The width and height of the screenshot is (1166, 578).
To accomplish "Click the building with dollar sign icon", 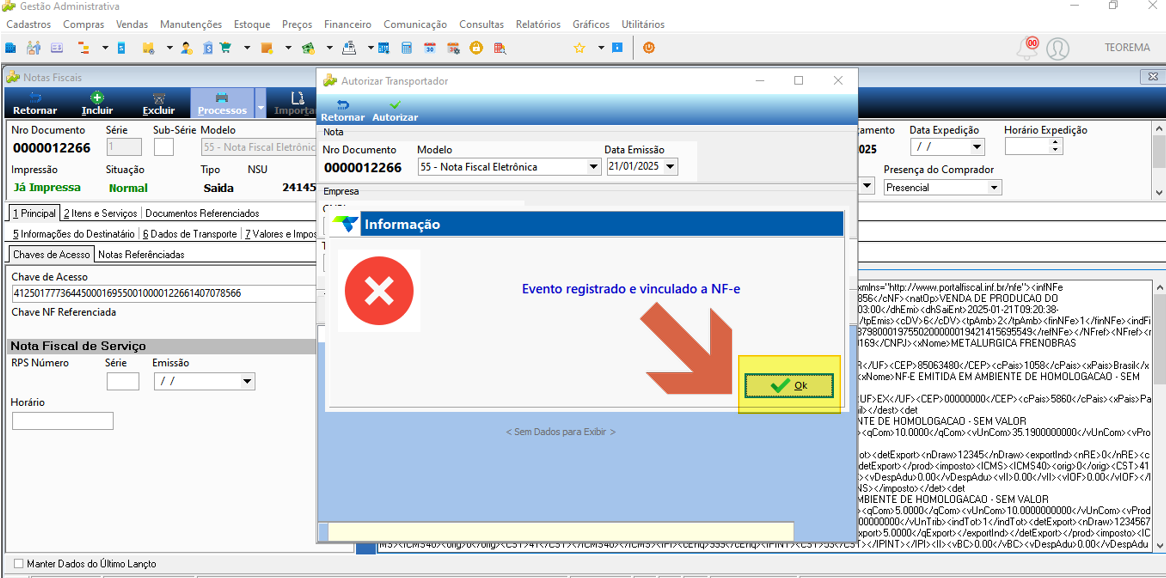I will (x=207, y=48).
